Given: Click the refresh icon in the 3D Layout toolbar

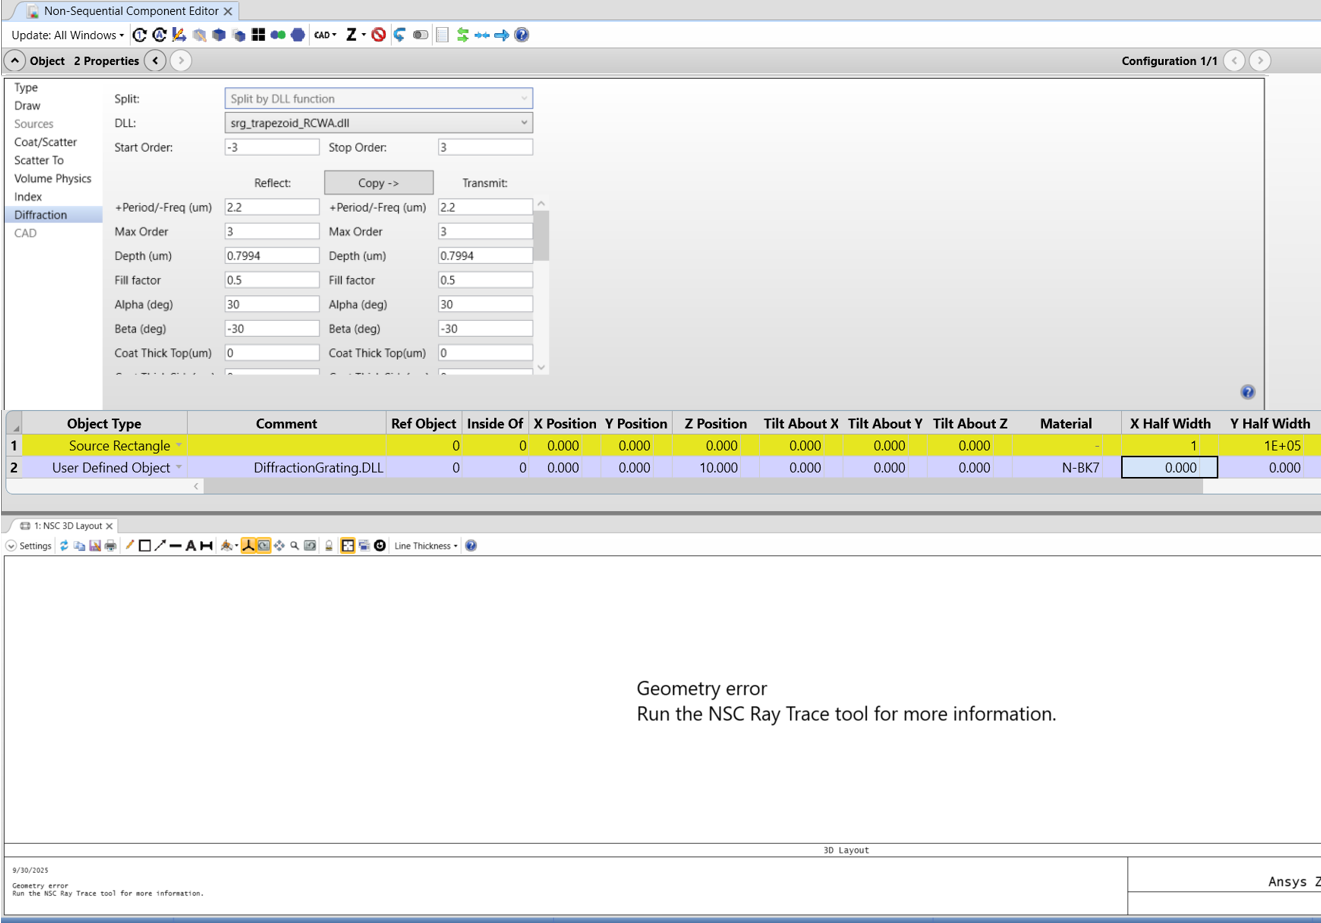Looking at the screenshot, I should tap(64, 546).
